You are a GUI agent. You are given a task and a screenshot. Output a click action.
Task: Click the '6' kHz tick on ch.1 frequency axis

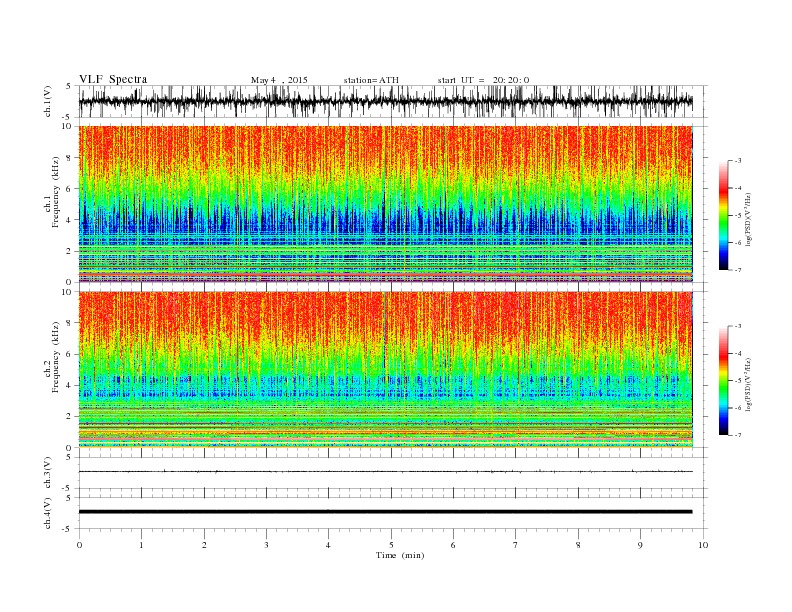coord(70,189)
